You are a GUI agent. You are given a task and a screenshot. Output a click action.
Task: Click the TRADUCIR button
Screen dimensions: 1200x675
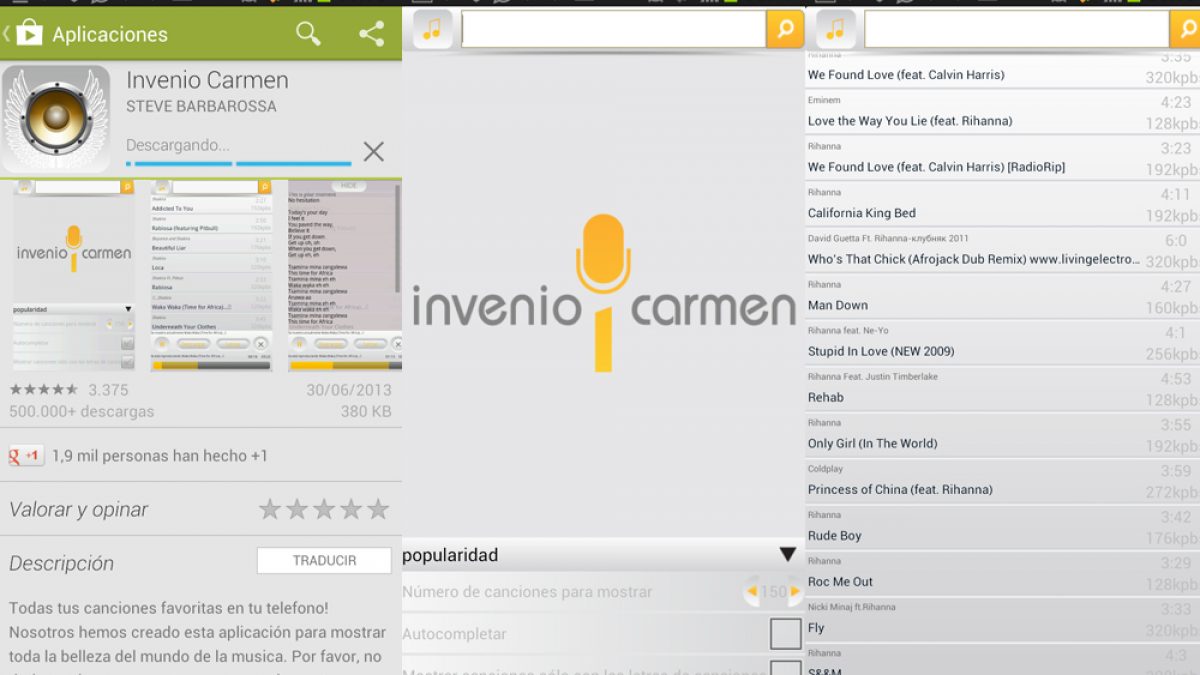point(324,561)
